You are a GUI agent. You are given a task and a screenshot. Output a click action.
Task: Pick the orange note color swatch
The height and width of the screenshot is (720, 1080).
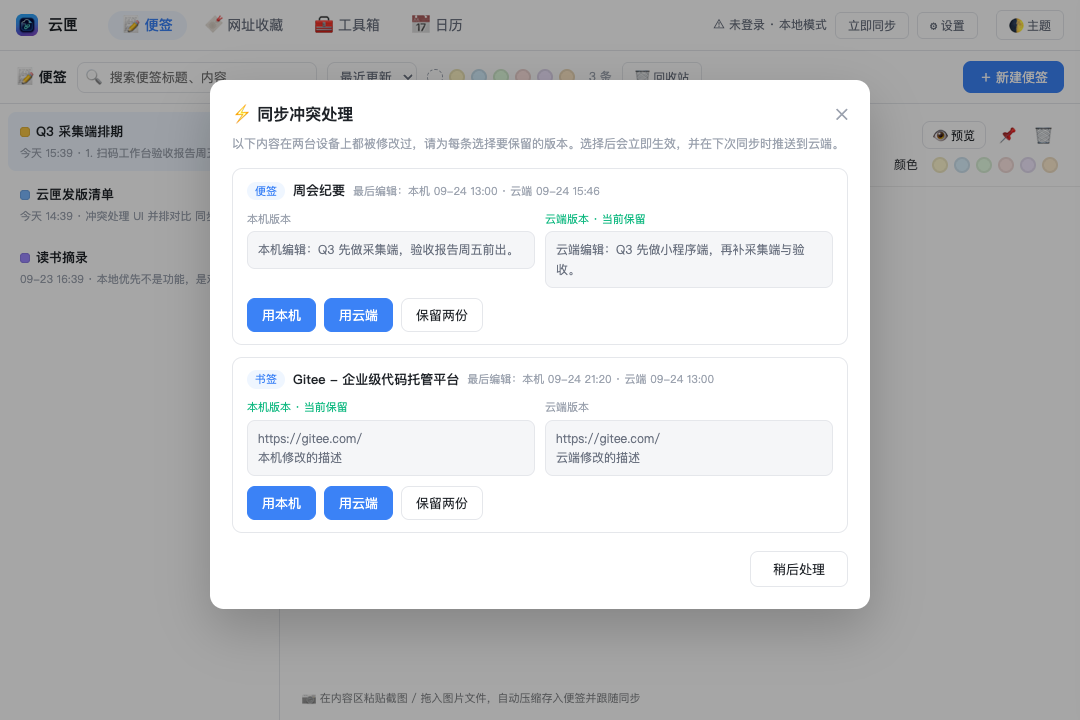(x=1050, y=165)
